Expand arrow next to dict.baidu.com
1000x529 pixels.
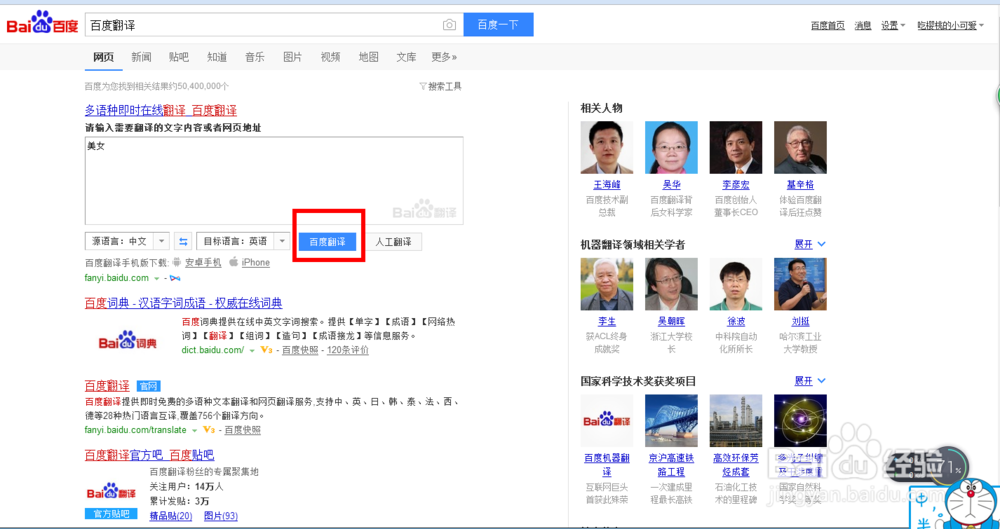(252, 350)
